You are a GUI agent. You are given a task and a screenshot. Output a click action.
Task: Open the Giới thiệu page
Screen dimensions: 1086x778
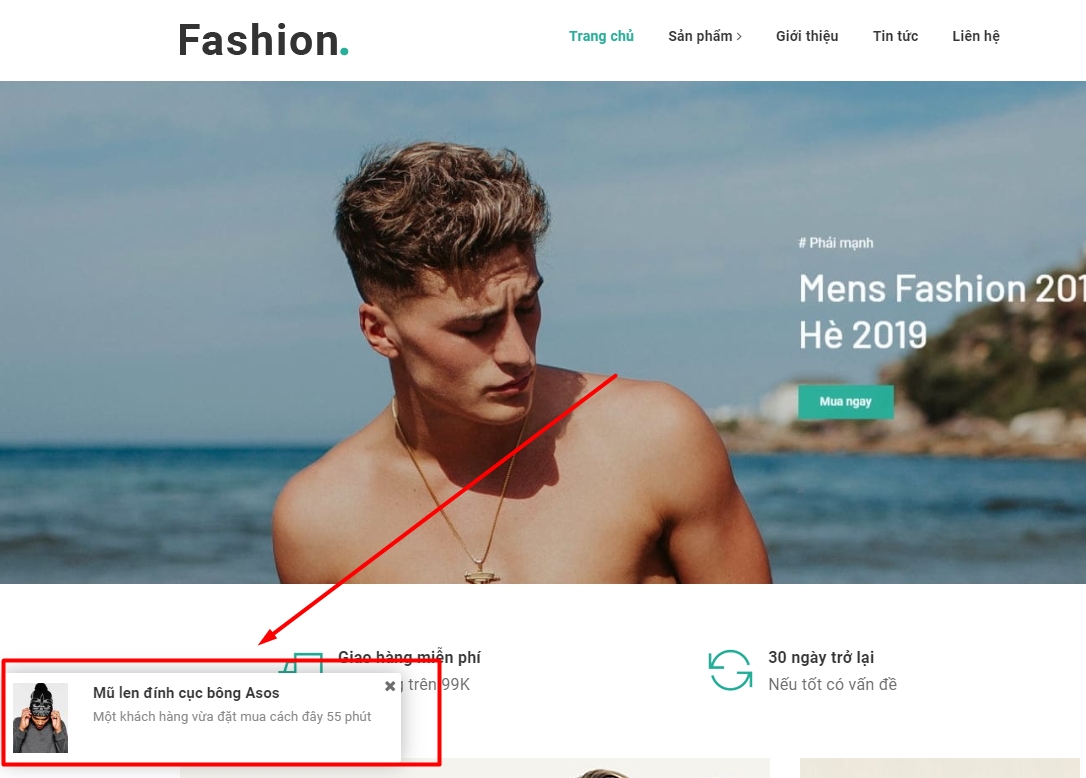[807, 36]
